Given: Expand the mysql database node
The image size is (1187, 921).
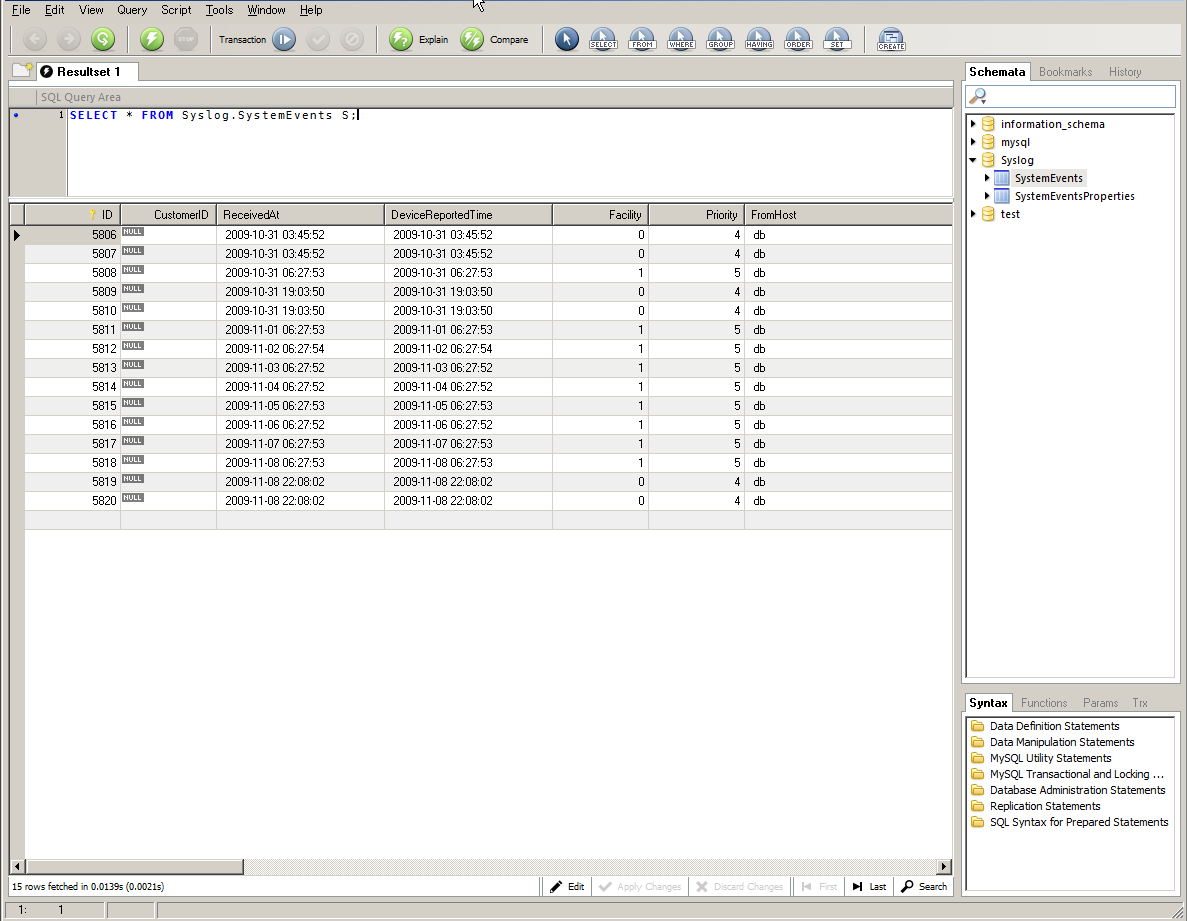Looking at the screenshot, I should point(974,142).
